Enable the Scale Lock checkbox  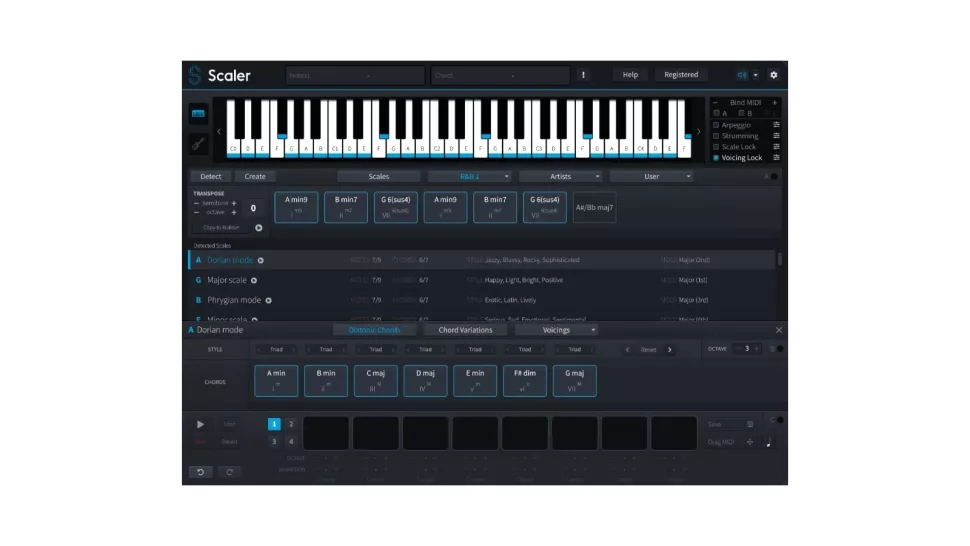click(x=716, y=147)
